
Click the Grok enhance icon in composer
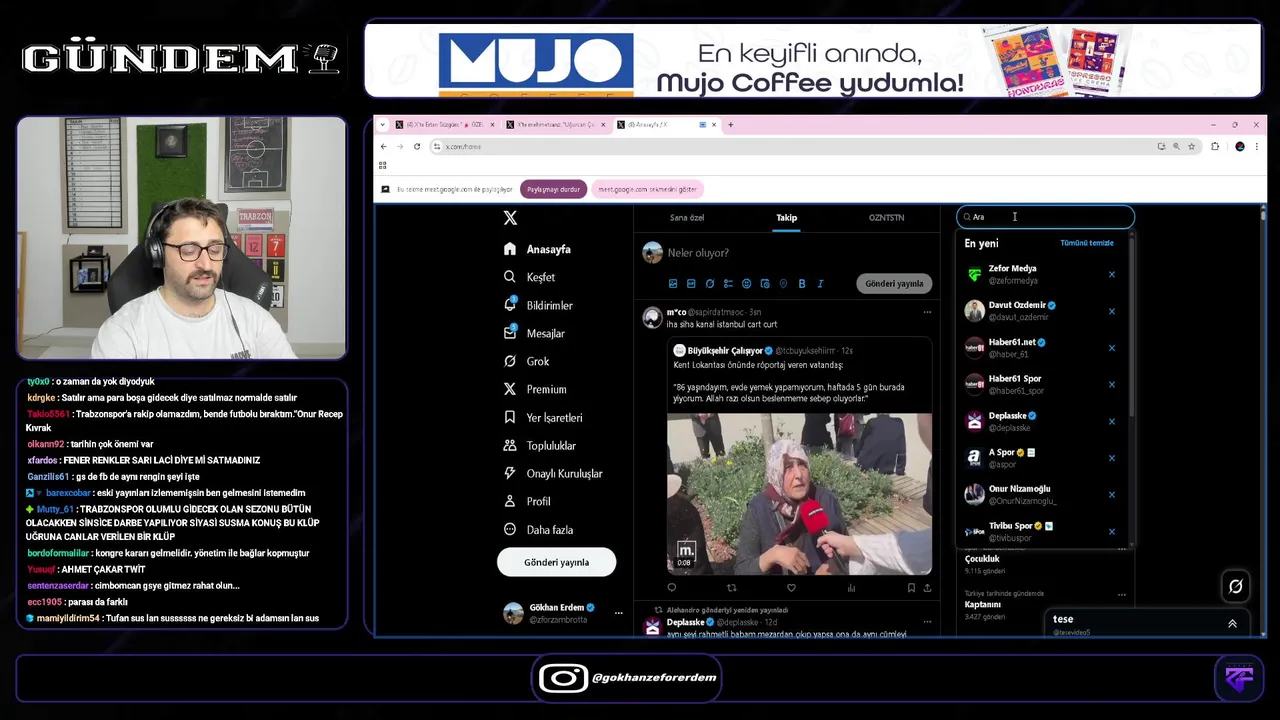pos(710,284)
